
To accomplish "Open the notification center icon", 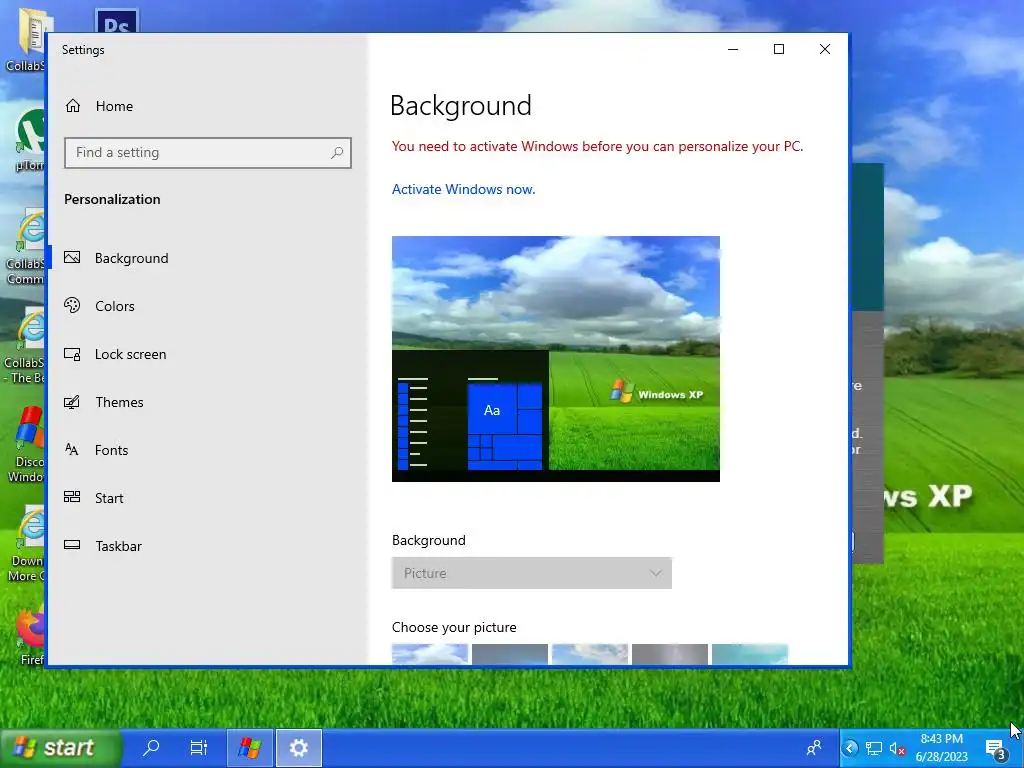I will click(x=995, y=748).
